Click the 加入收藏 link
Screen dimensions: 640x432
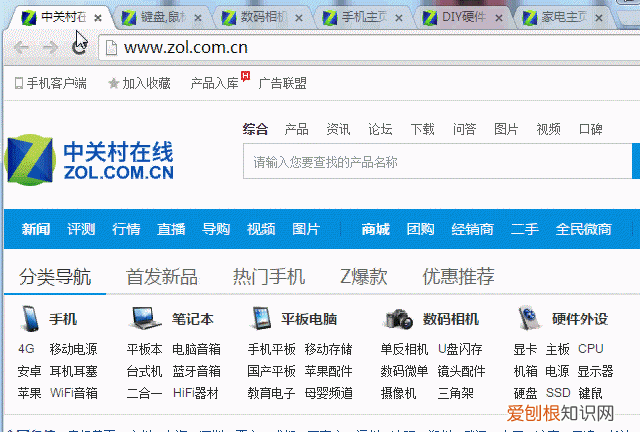point(147,83)
